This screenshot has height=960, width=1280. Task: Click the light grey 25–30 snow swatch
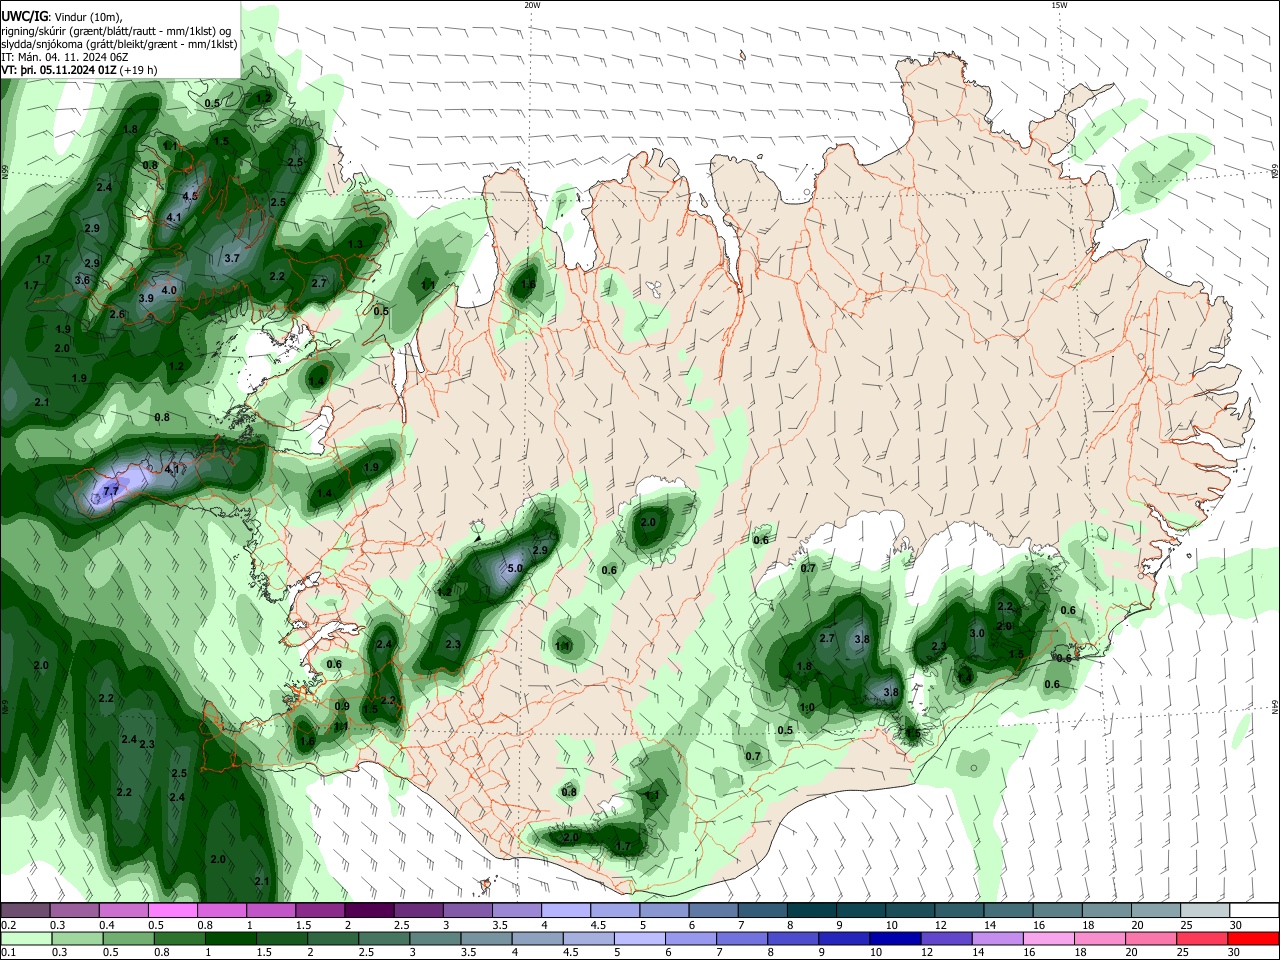[x=1206, y=911]
